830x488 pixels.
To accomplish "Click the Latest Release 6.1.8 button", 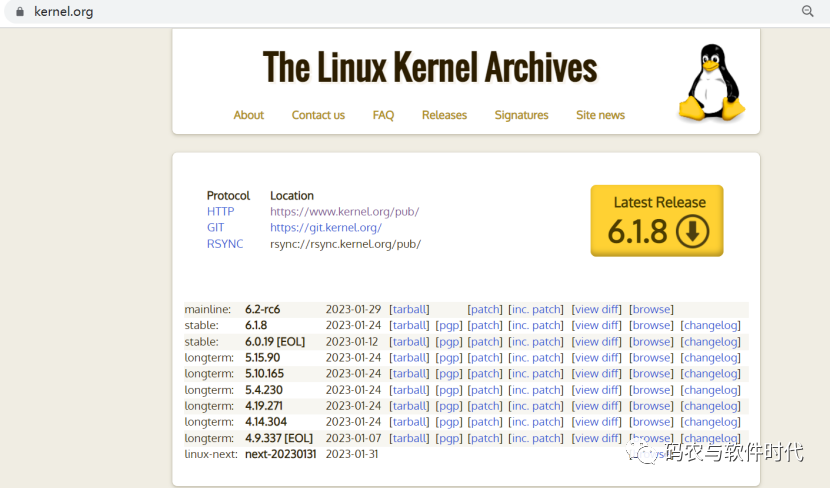I will [x=657, y=221].
